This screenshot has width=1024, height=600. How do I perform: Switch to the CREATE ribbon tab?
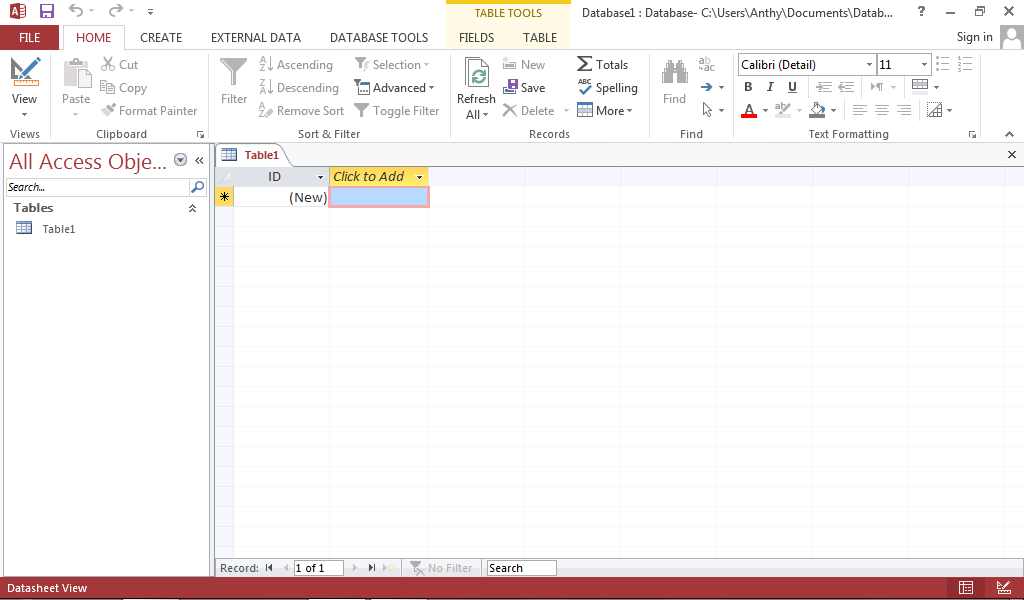161,37
